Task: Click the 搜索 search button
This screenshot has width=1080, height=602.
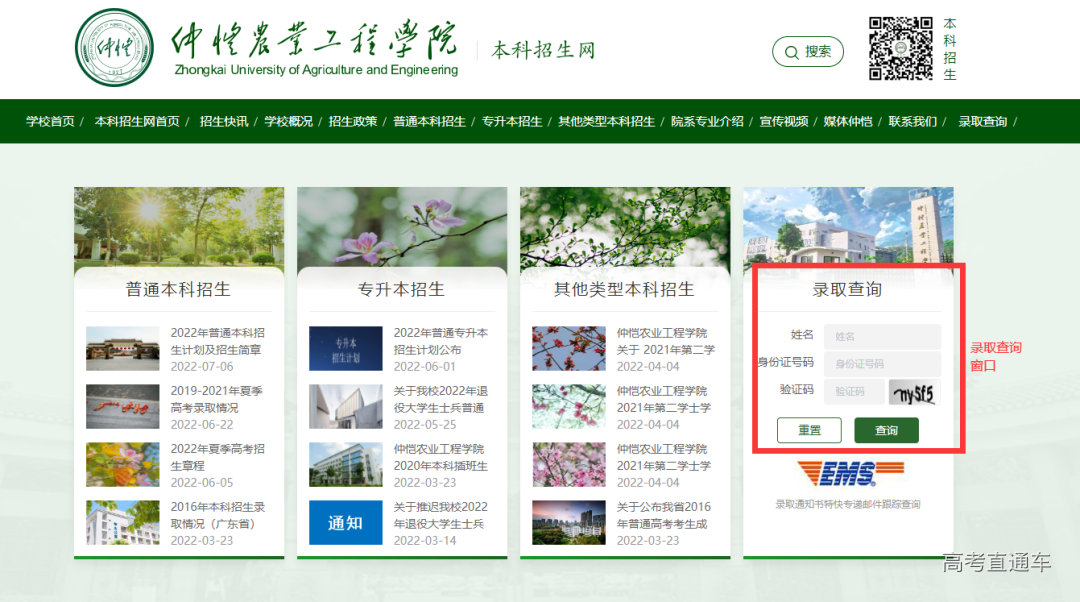Action: 808,52
